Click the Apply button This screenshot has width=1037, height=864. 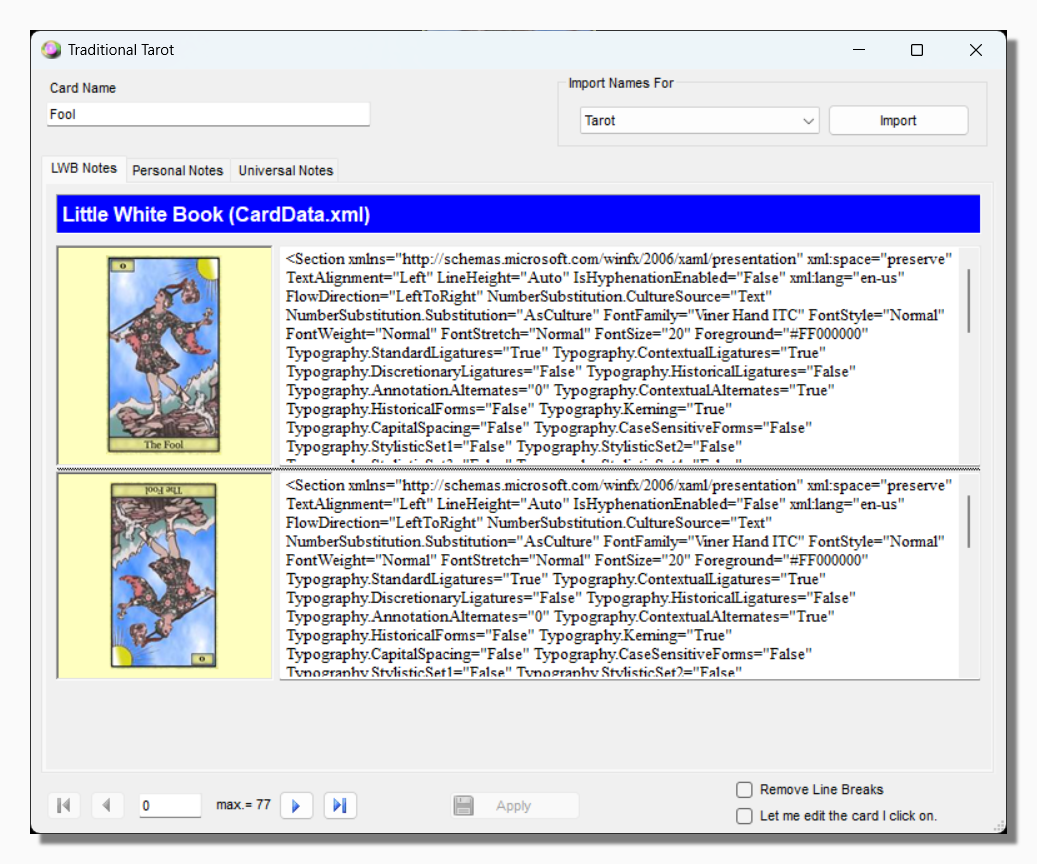tap(515, 805)
